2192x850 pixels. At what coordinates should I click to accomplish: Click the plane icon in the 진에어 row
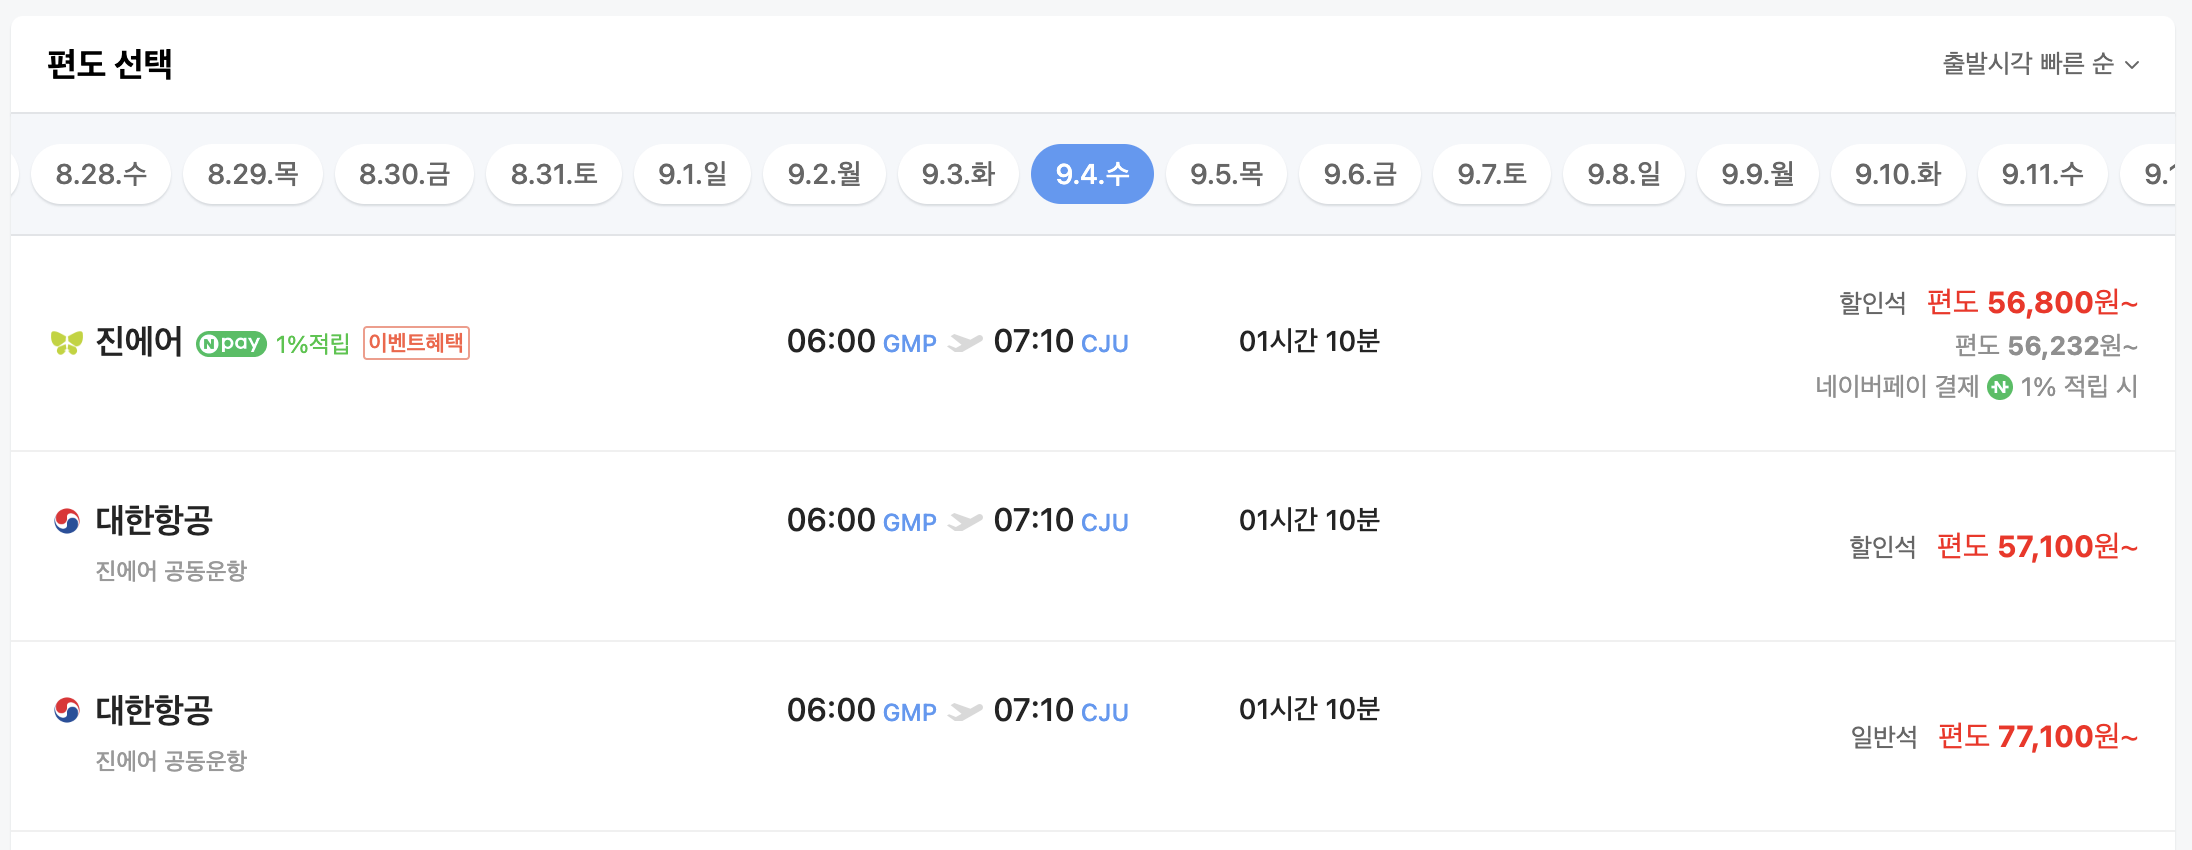tap(965, 343)
